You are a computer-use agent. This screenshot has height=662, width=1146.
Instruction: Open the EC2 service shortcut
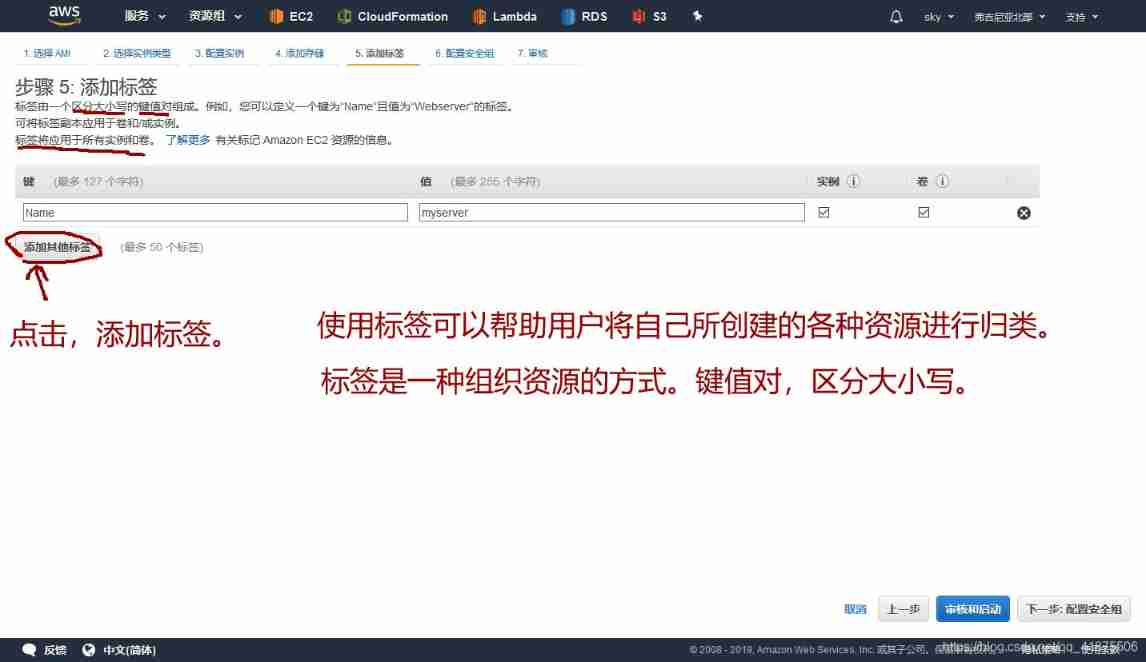[291, 16]
